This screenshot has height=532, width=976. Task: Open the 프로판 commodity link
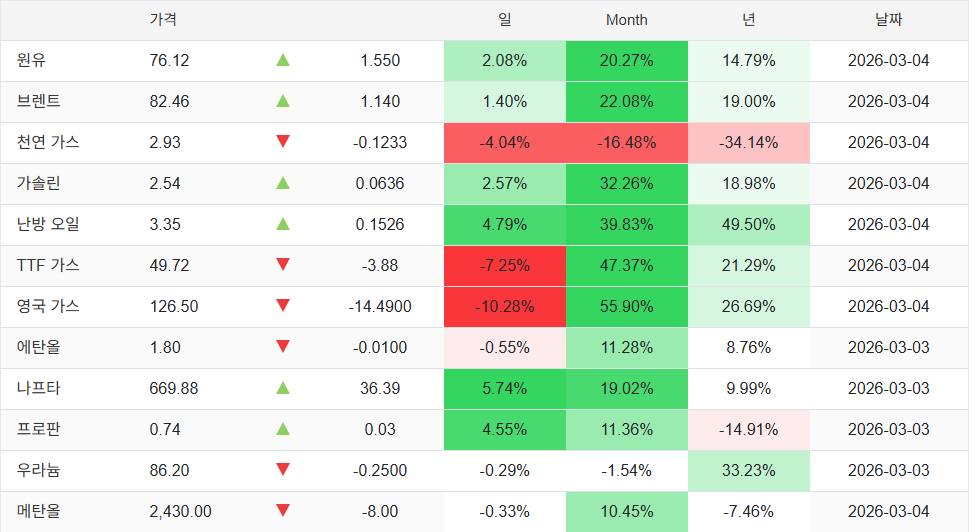[39, 429]
